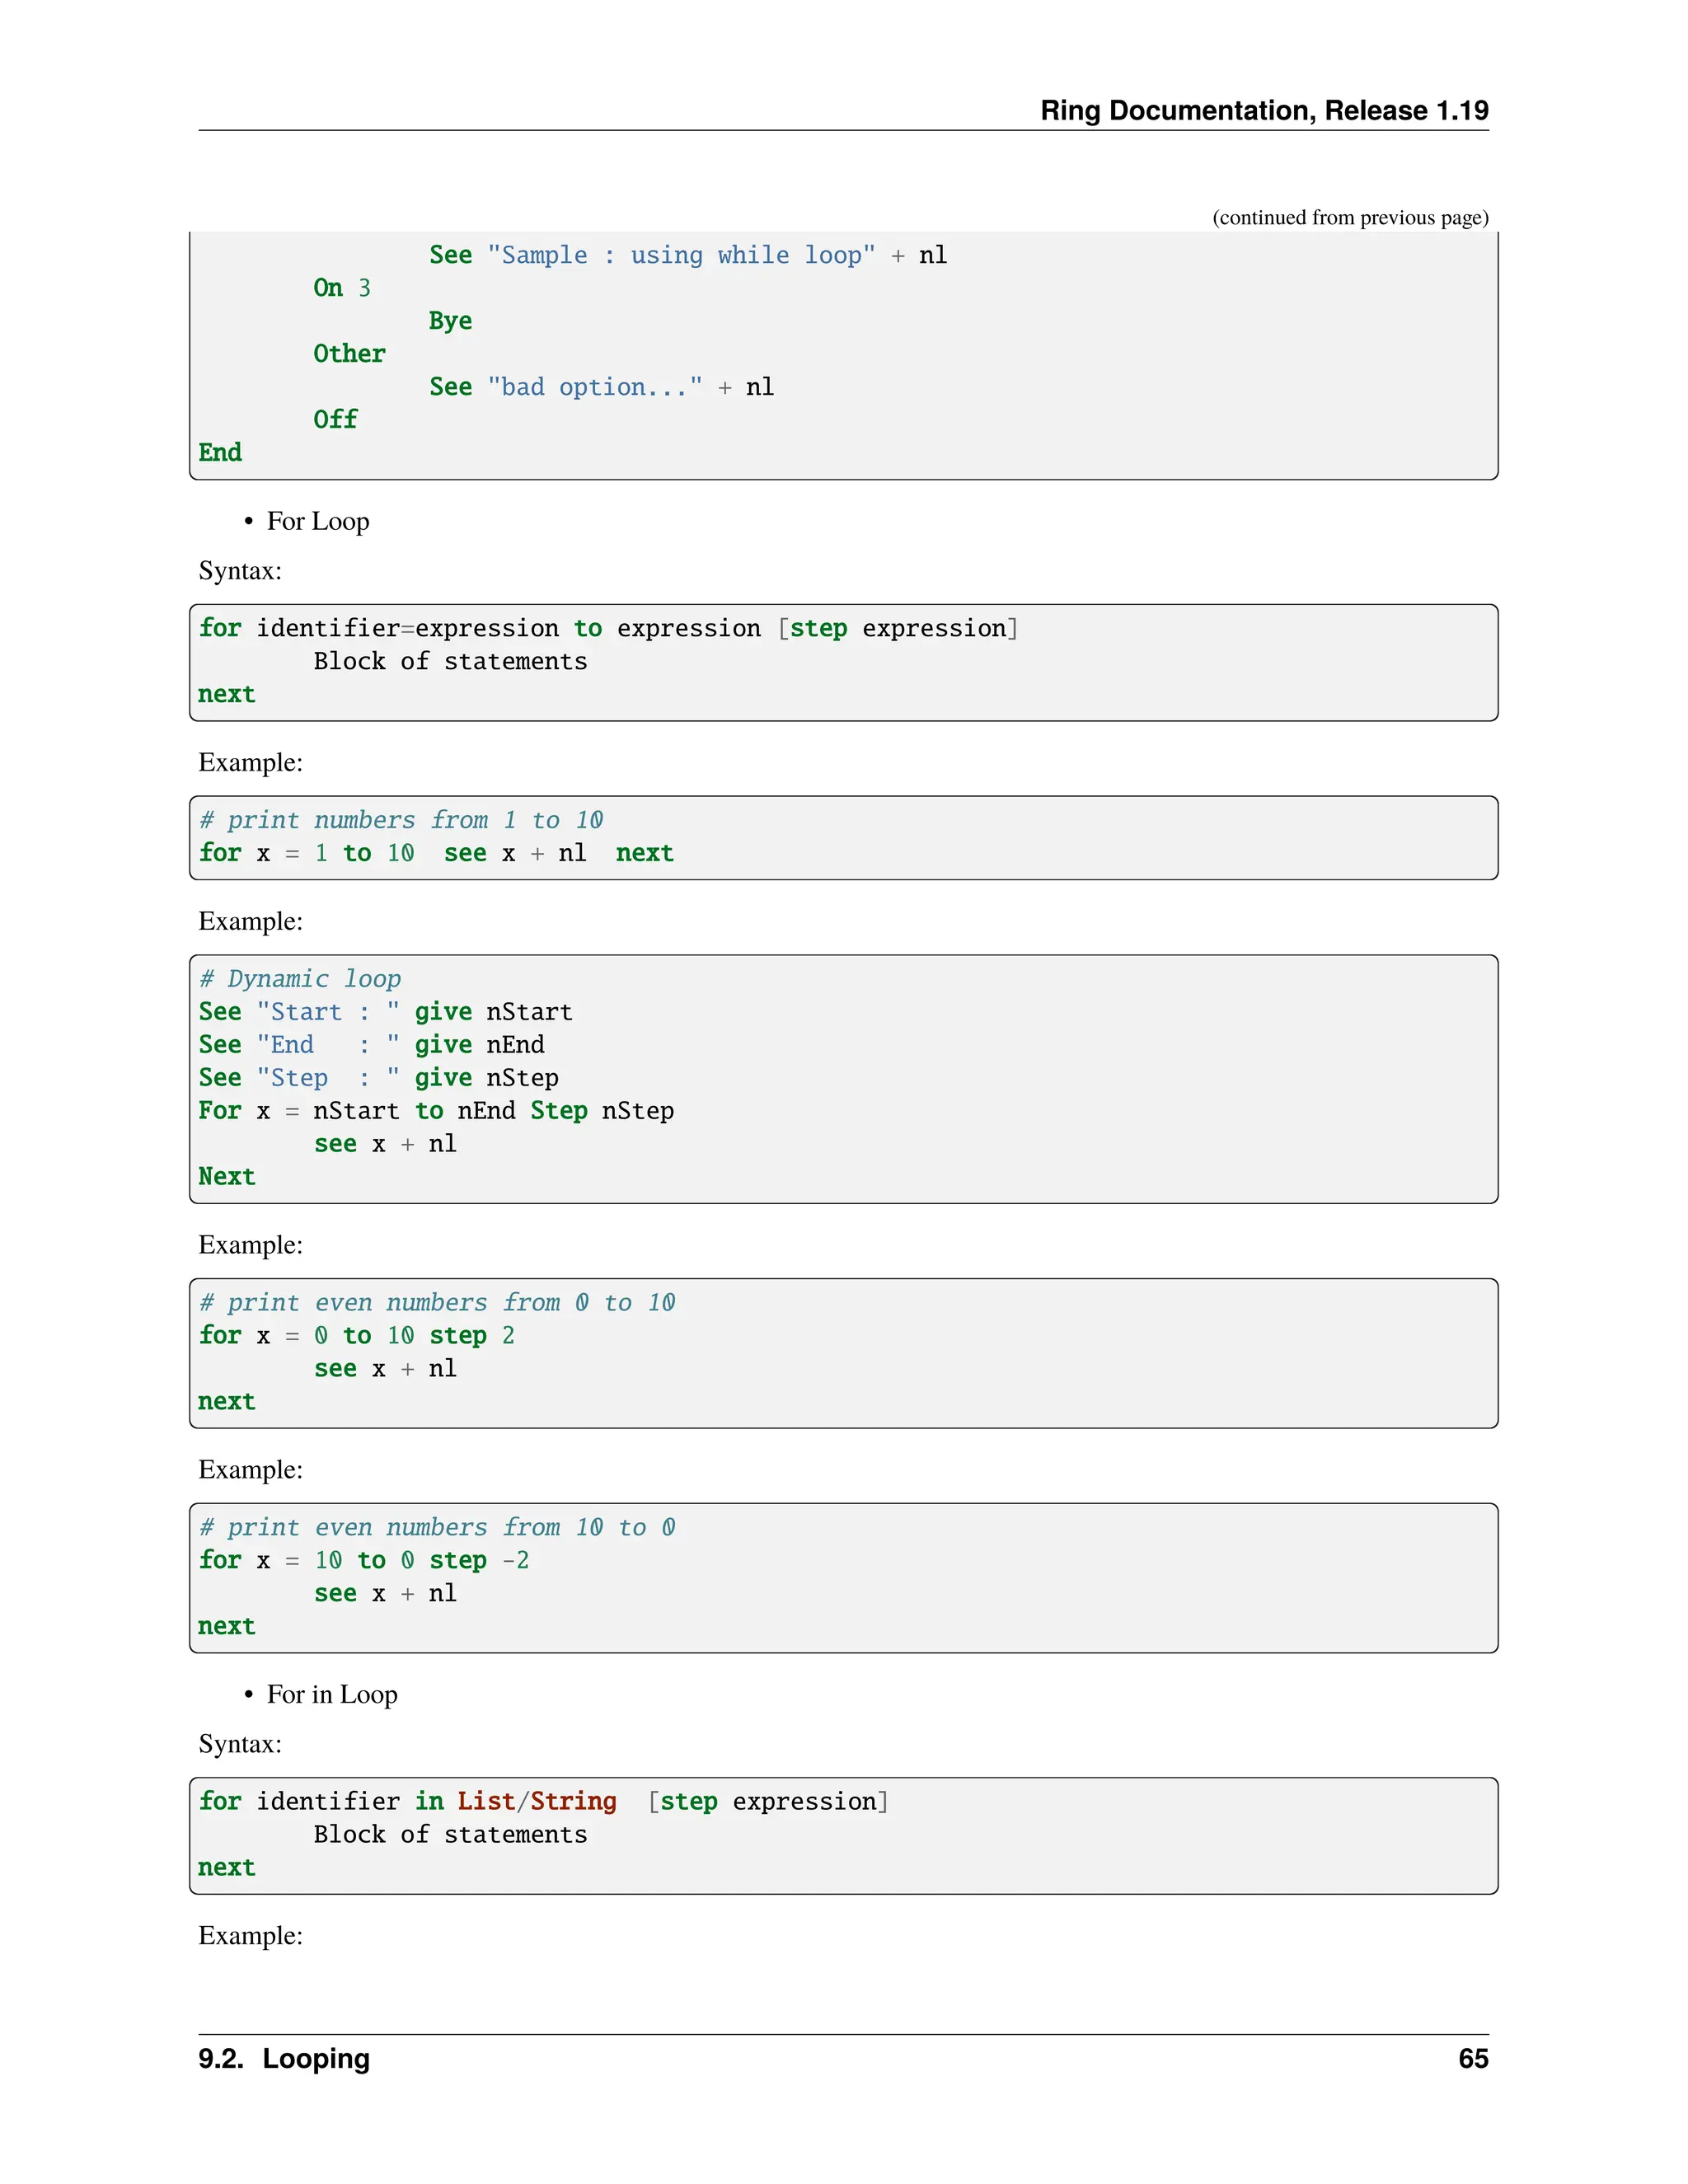The image size is (1688, 2184).
Task: Click the '# Dynamic loop' comment
Action: click(x=300, y=979)
